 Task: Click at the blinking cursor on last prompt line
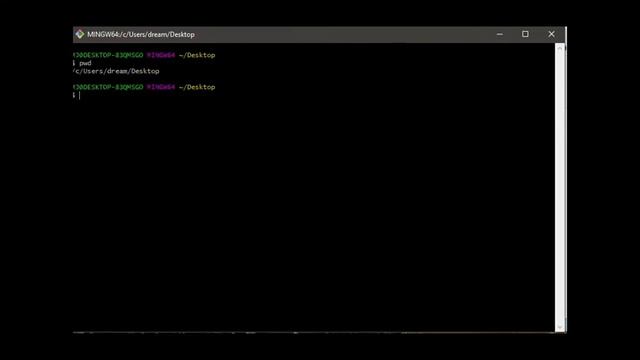(80, 95)
